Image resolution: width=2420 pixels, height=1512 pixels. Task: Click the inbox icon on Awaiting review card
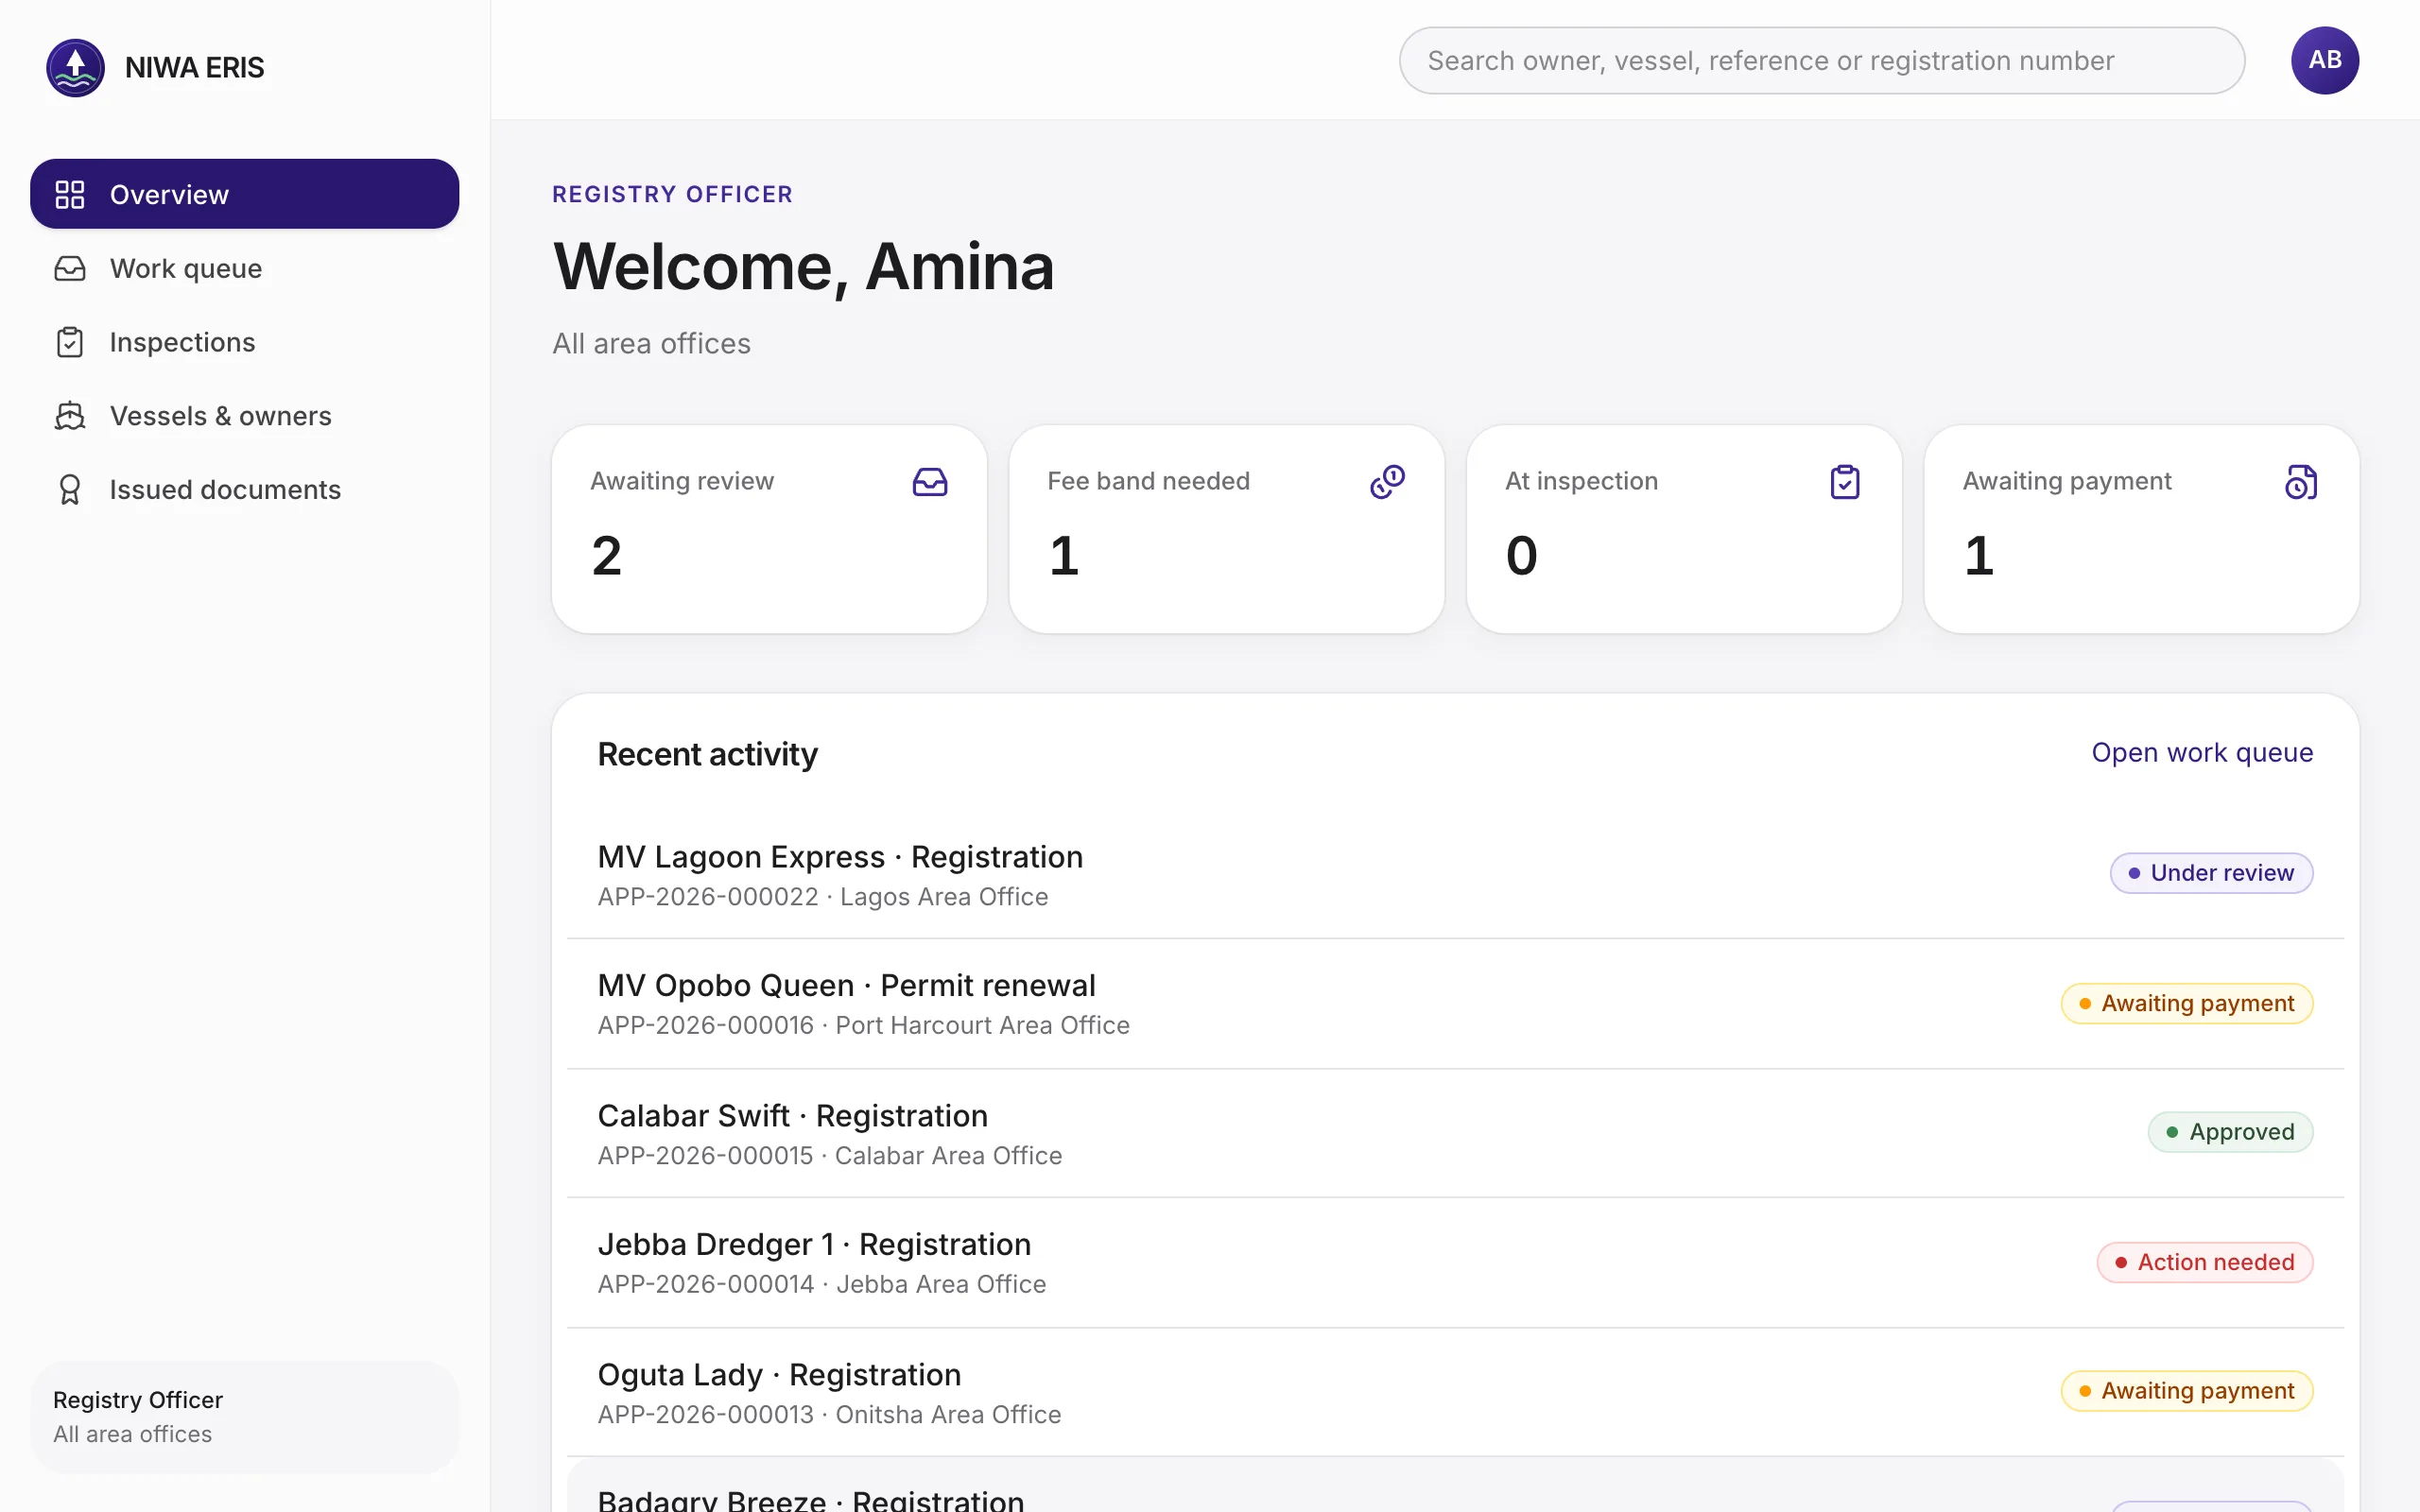(930, 482)
